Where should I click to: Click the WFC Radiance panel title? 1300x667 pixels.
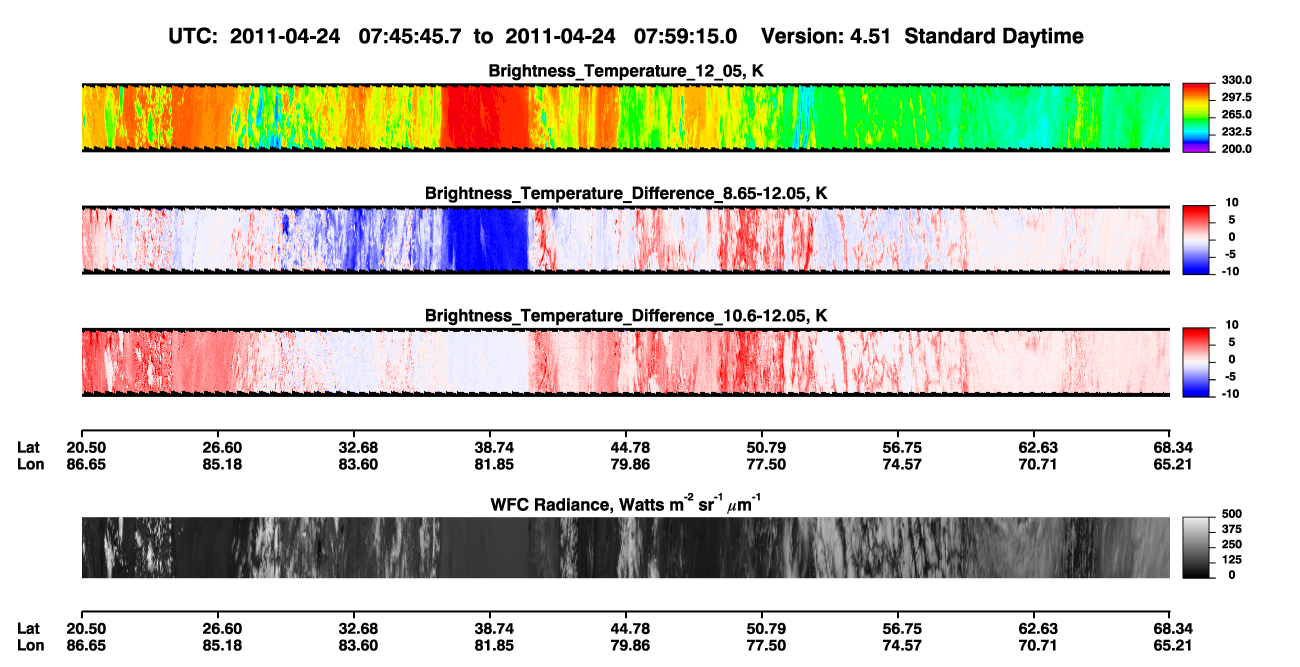(626, 504)
